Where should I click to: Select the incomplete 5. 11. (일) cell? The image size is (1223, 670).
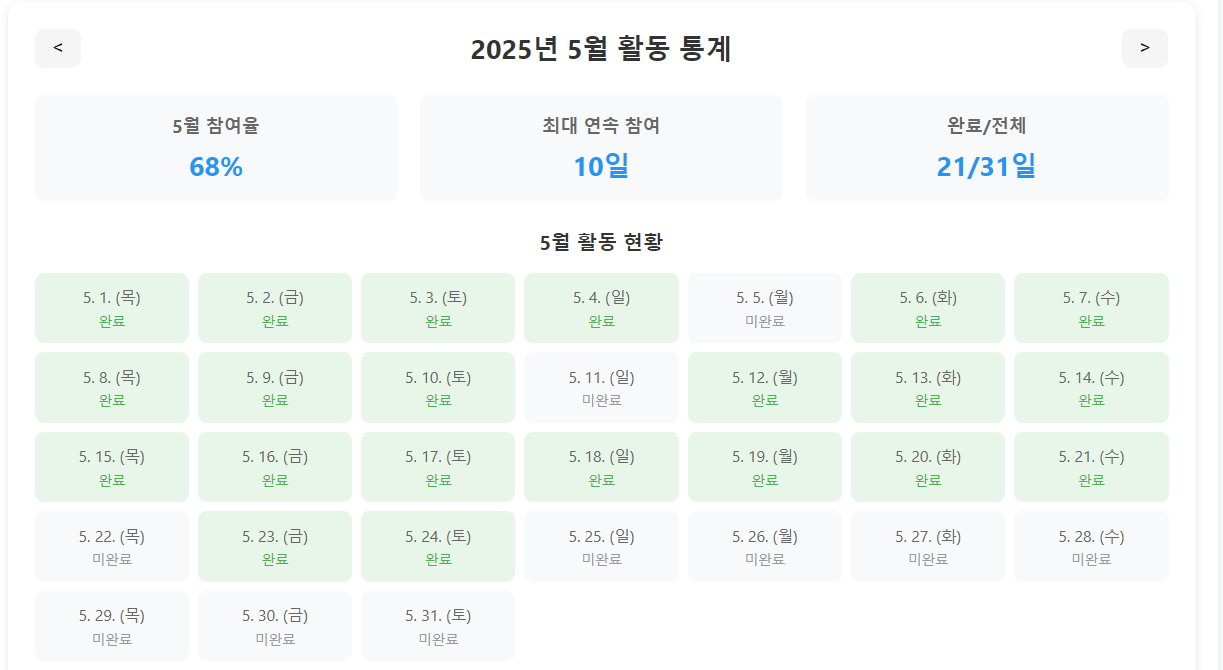tap(601, 387)
